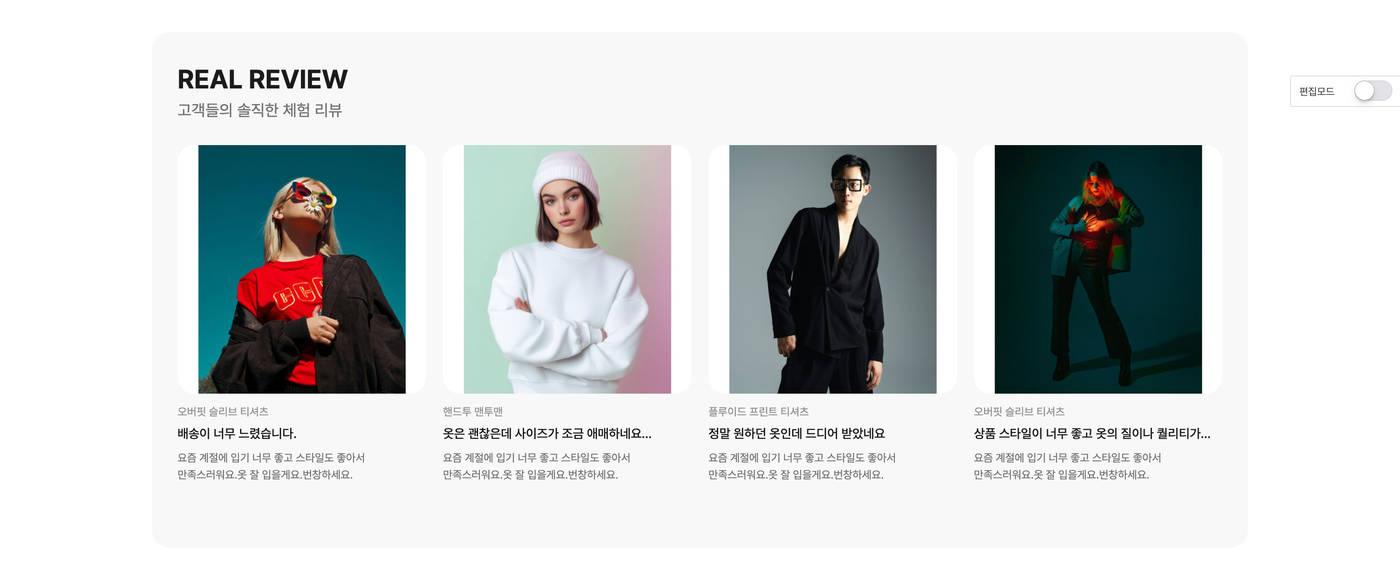1400x570 pixels.
Task: Open the blonde woman in red shirt photo
Action: [302, 269]
